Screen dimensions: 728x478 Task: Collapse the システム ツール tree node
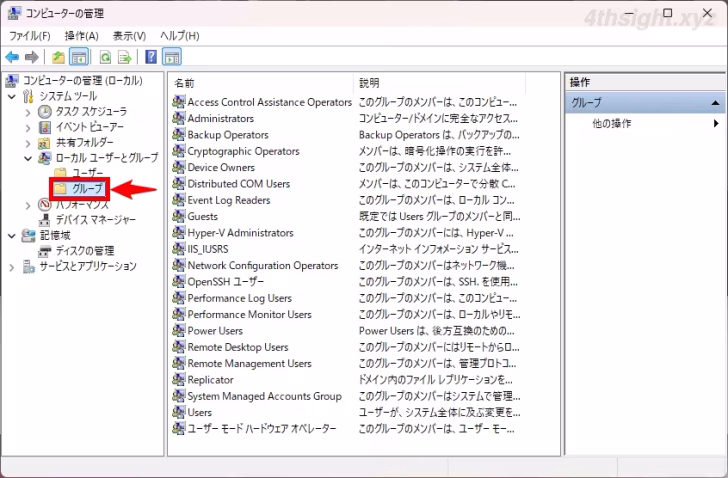tap(12, 97)
